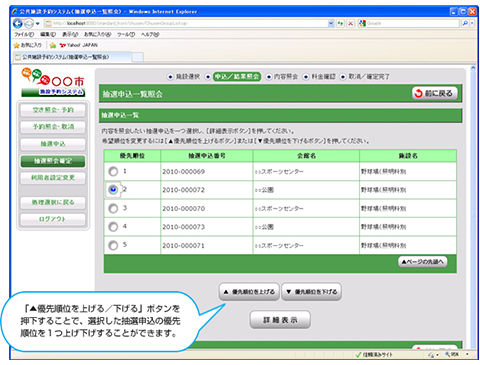The image size is (480, 365).
Task: Click the 内容照会 step indicator
Action: (x=282, y=77)
